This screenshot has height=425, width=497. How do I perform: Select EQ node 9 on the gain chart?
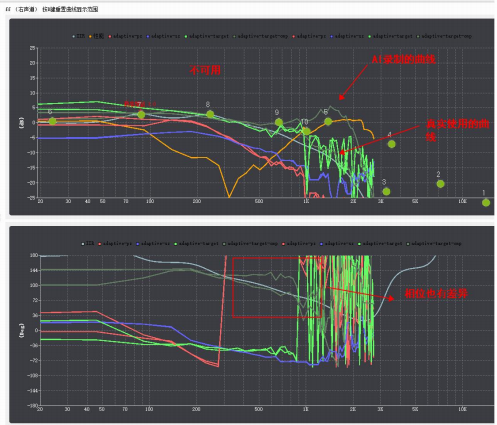click(279, 123)
